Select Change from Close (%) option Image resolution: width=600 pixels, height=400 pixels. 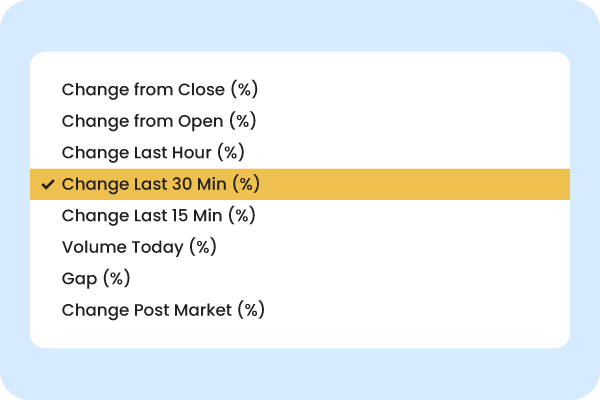[x=160, y=89]
